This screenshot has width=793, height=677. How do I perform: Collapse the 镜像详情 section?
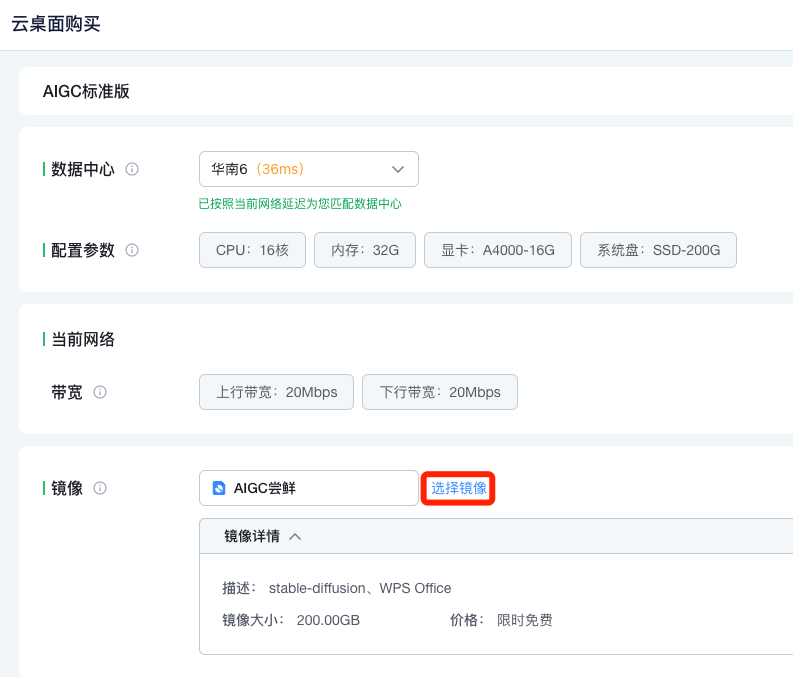tap(295, 536)
